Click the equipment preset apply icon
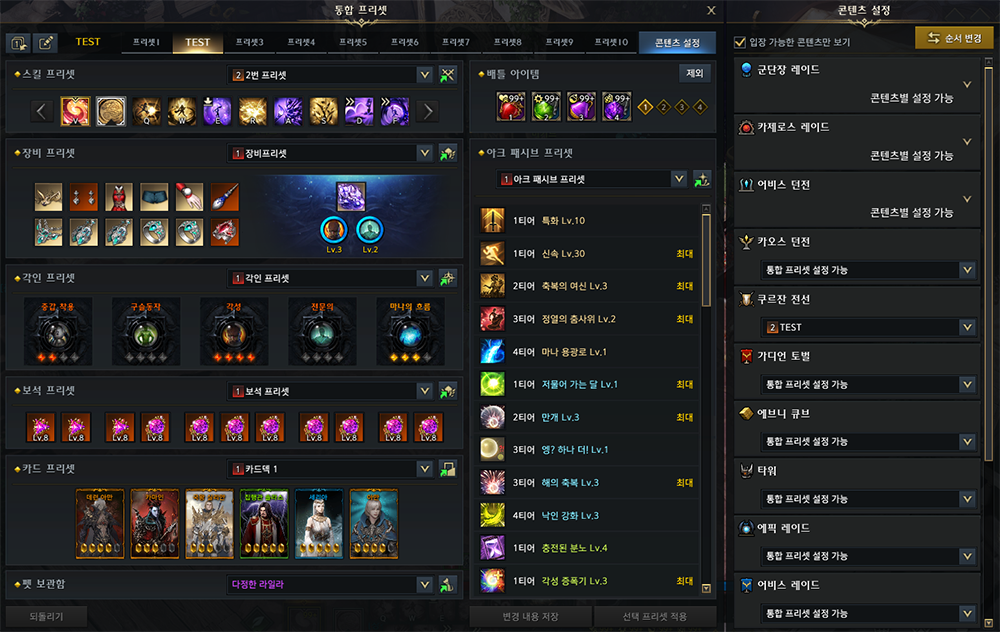Image resolution: width=1000 pixels, height=632 pixels. pos(448,153)
